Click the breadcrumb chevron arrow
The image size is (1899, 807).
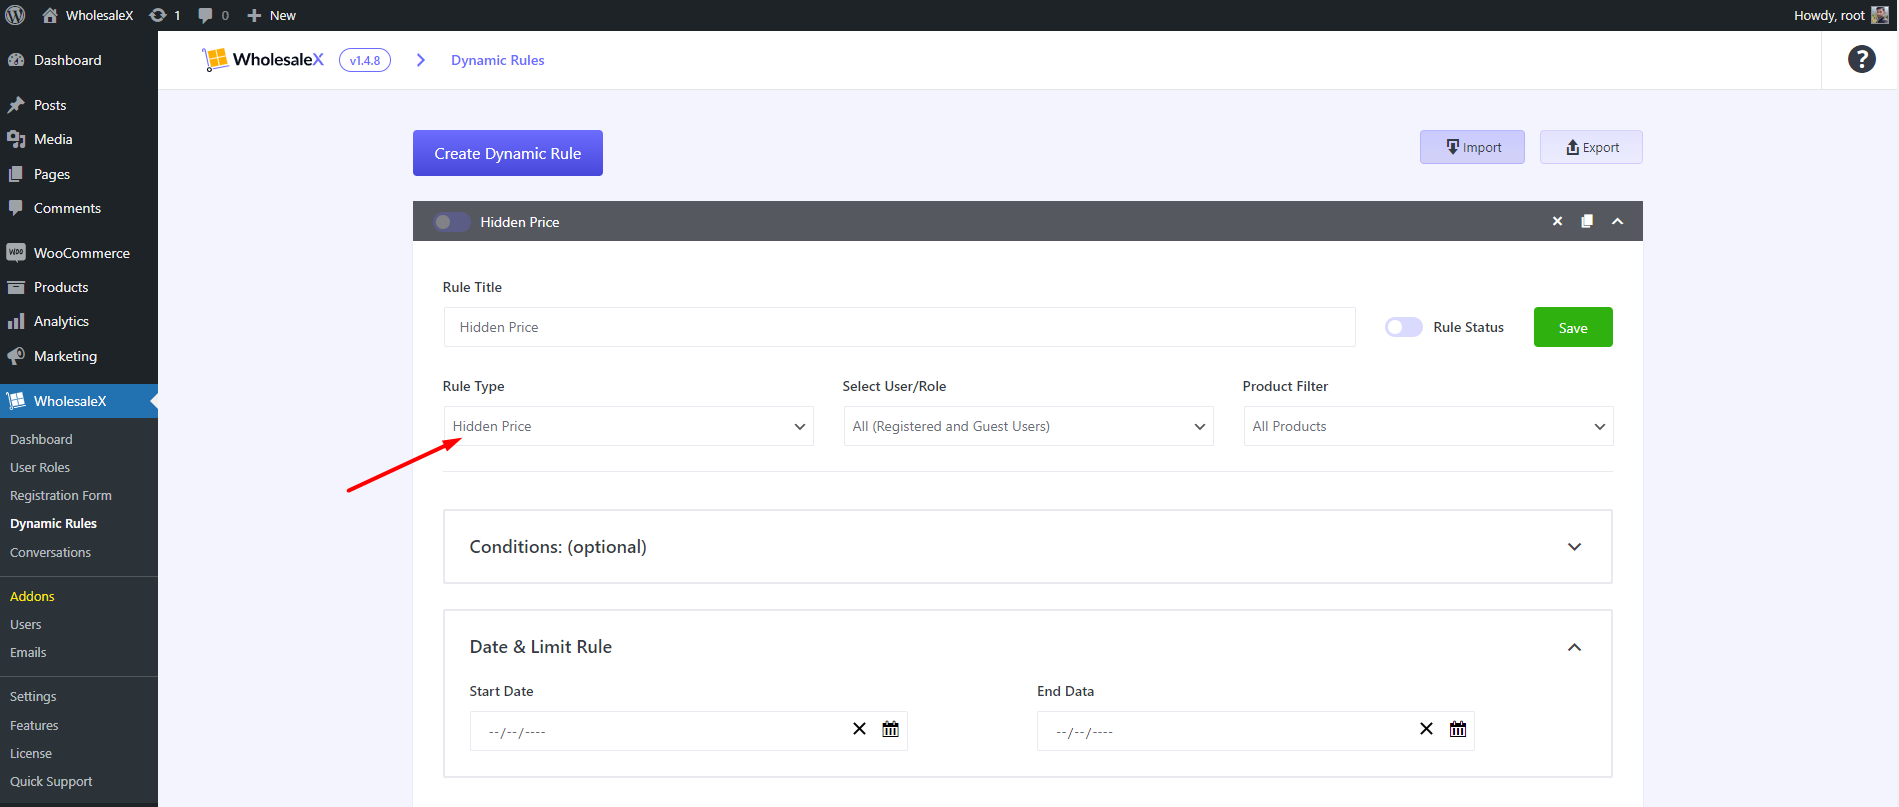click(x=421, y=60)
